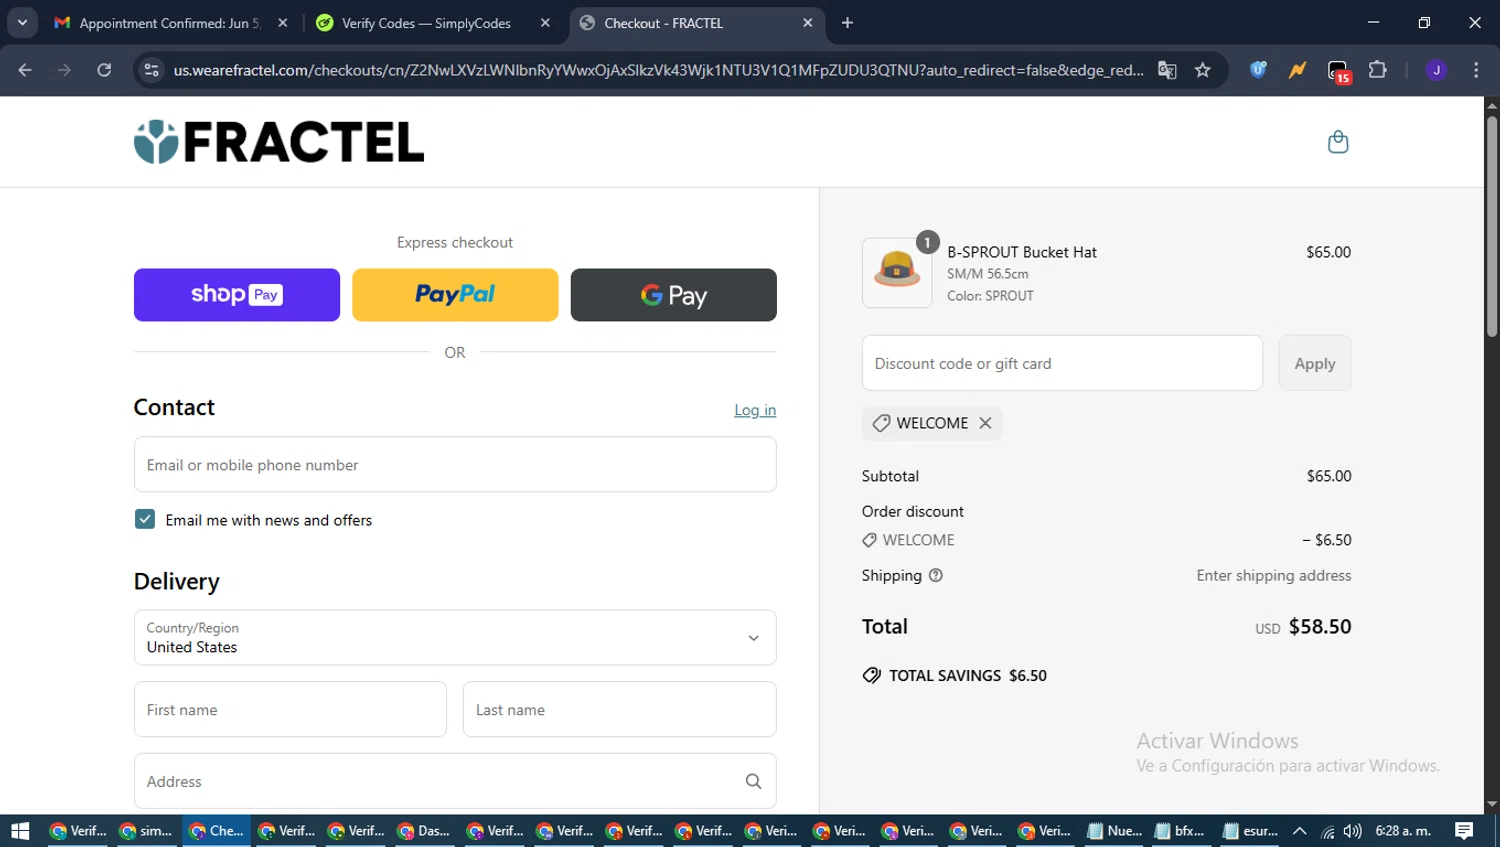Screen dimensions: 1500x847
Task: Open the blue shield extension icon
Action: click(x=1258, y=70)
